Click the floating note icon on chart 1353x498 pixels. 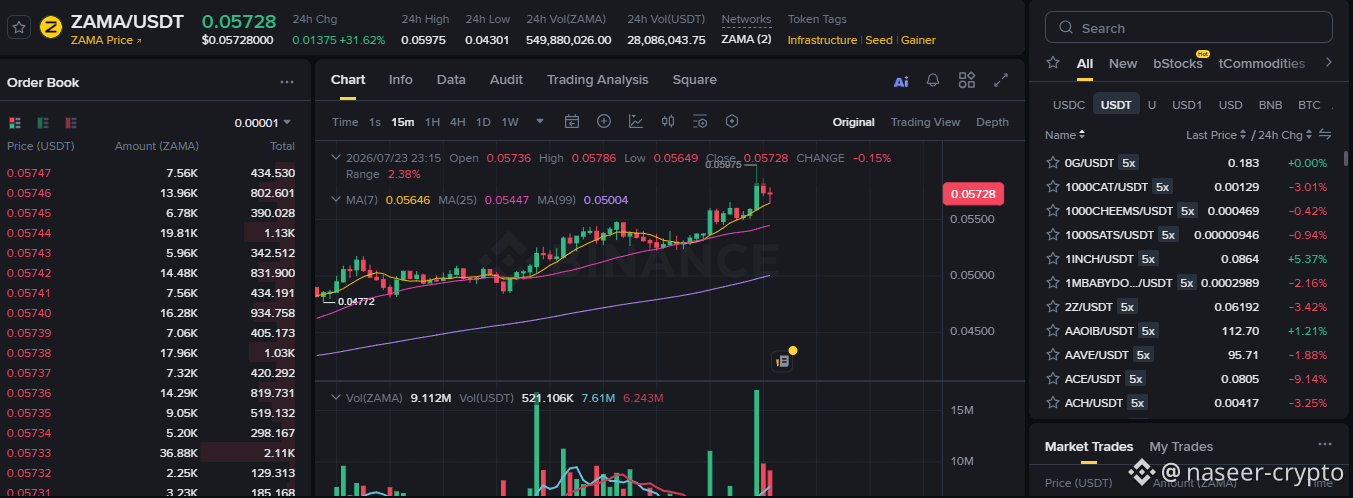coord(783,361)
